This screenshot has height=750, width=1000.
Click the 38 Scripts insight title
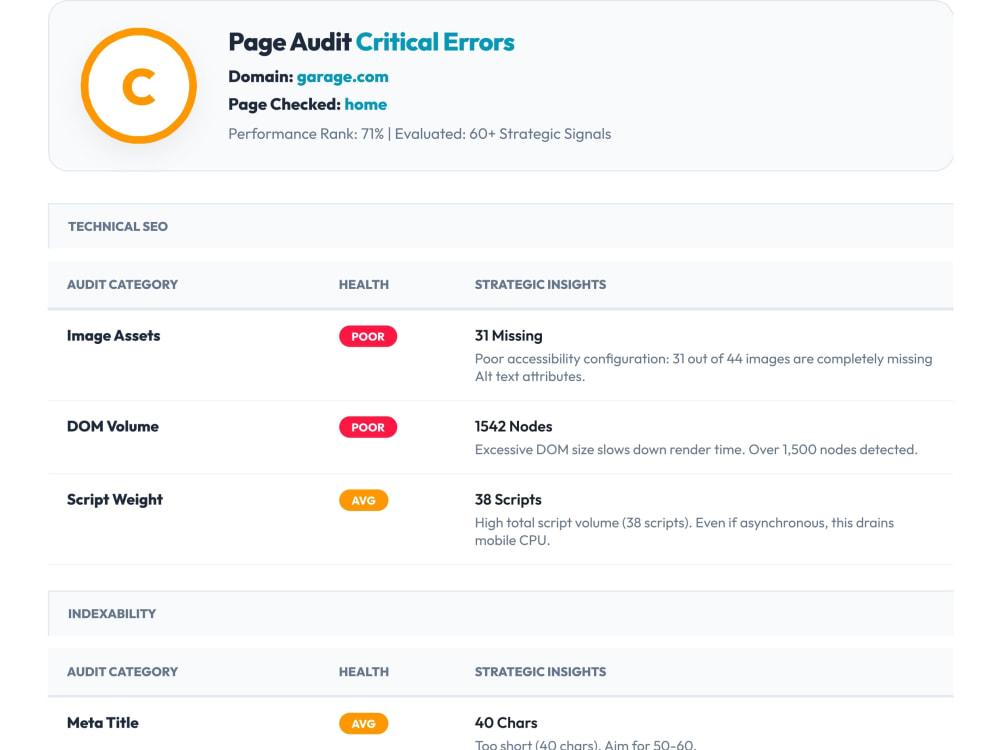tap(508, 499)
